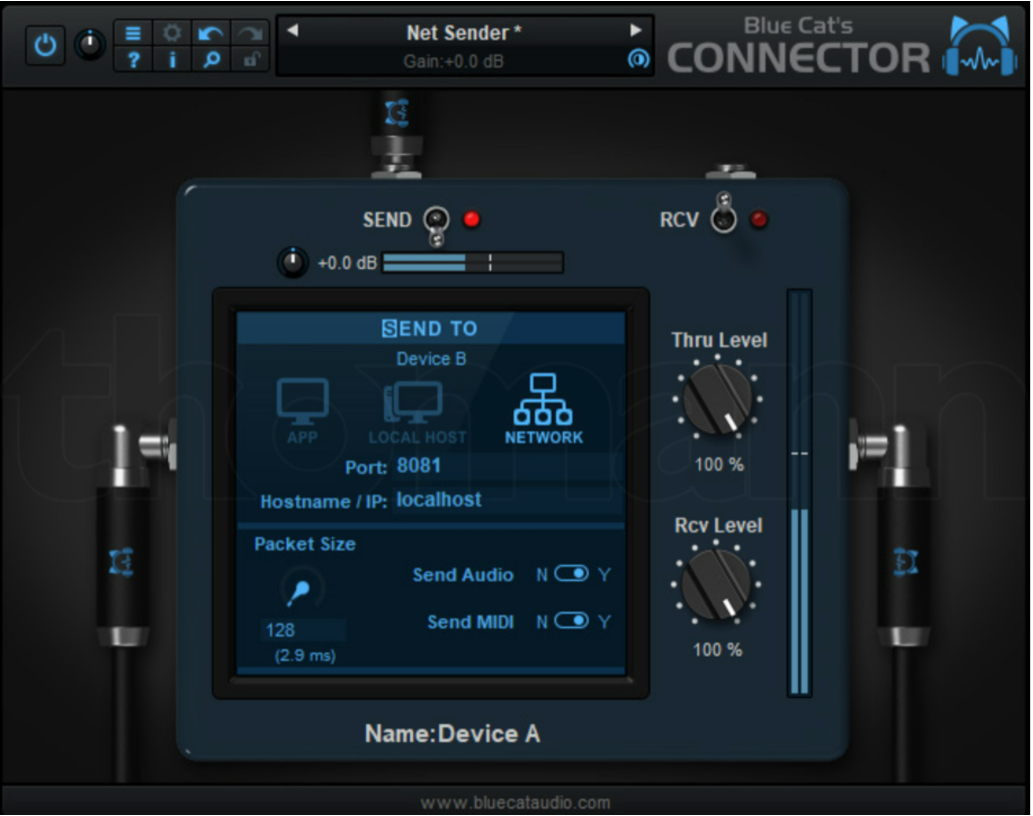This screenshot has height=816, width=1033.
Task: Click the Port field showing 8081
Action: [x=509, y=466]
